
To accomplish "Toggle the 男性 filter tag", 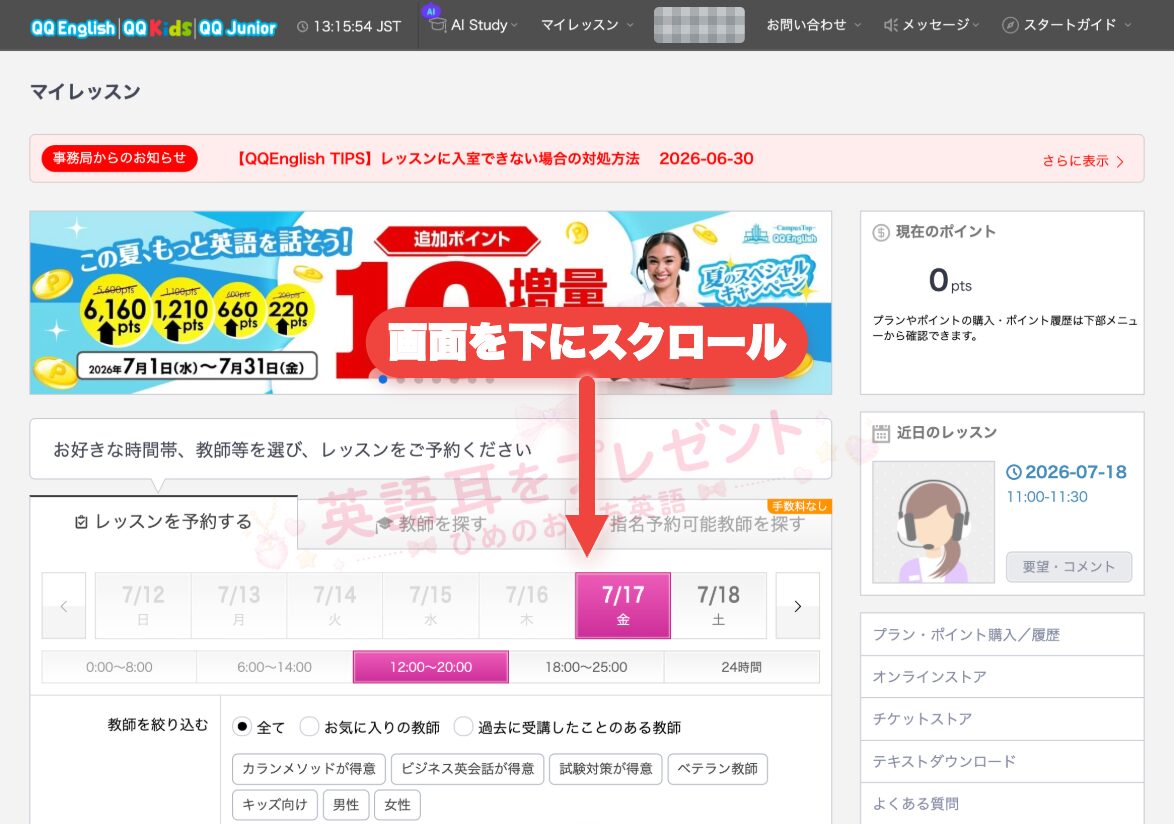I will click(346, 805).
